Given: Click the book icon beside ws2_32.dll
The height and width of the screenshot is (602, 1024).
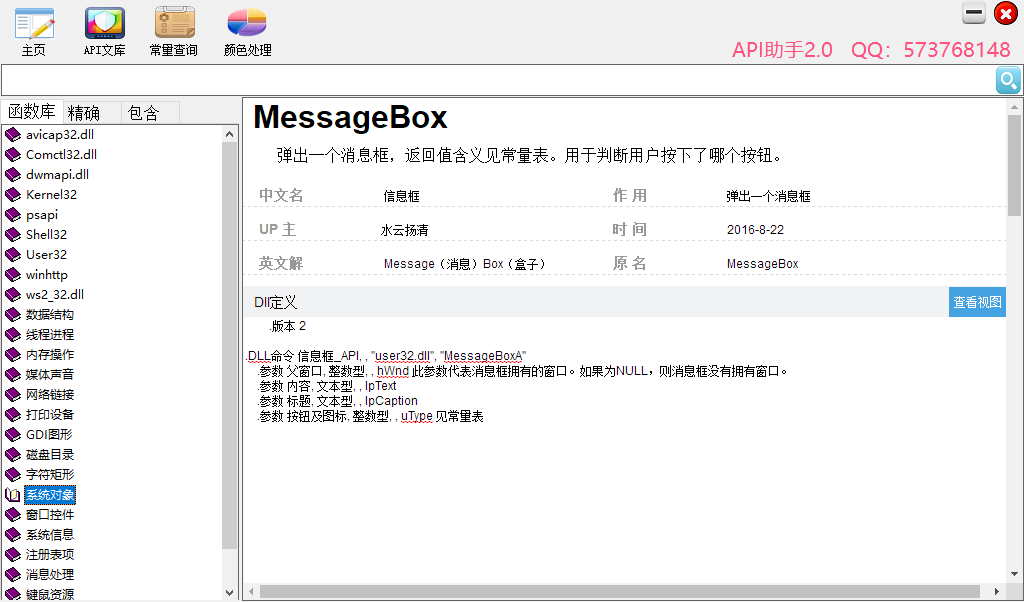Looking at the screenshot, I should [13, 295].
